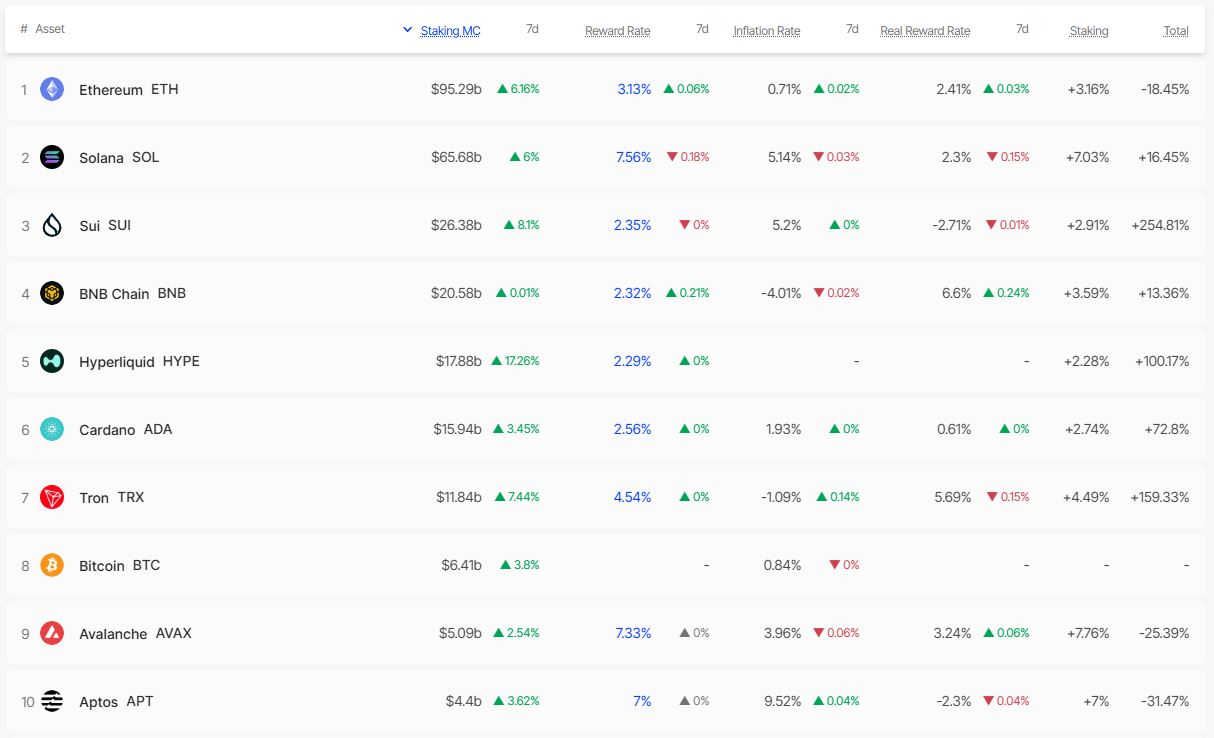Image resolution: width=1214 pixels, height=738 pixels.
Task: Open the Solana SOL asset name
Action: point(119,157)
